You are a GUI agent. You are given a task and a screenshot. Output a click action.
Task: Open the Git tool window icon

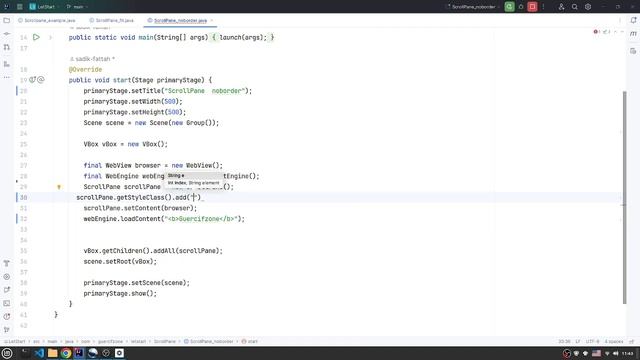tap(7, 330)
